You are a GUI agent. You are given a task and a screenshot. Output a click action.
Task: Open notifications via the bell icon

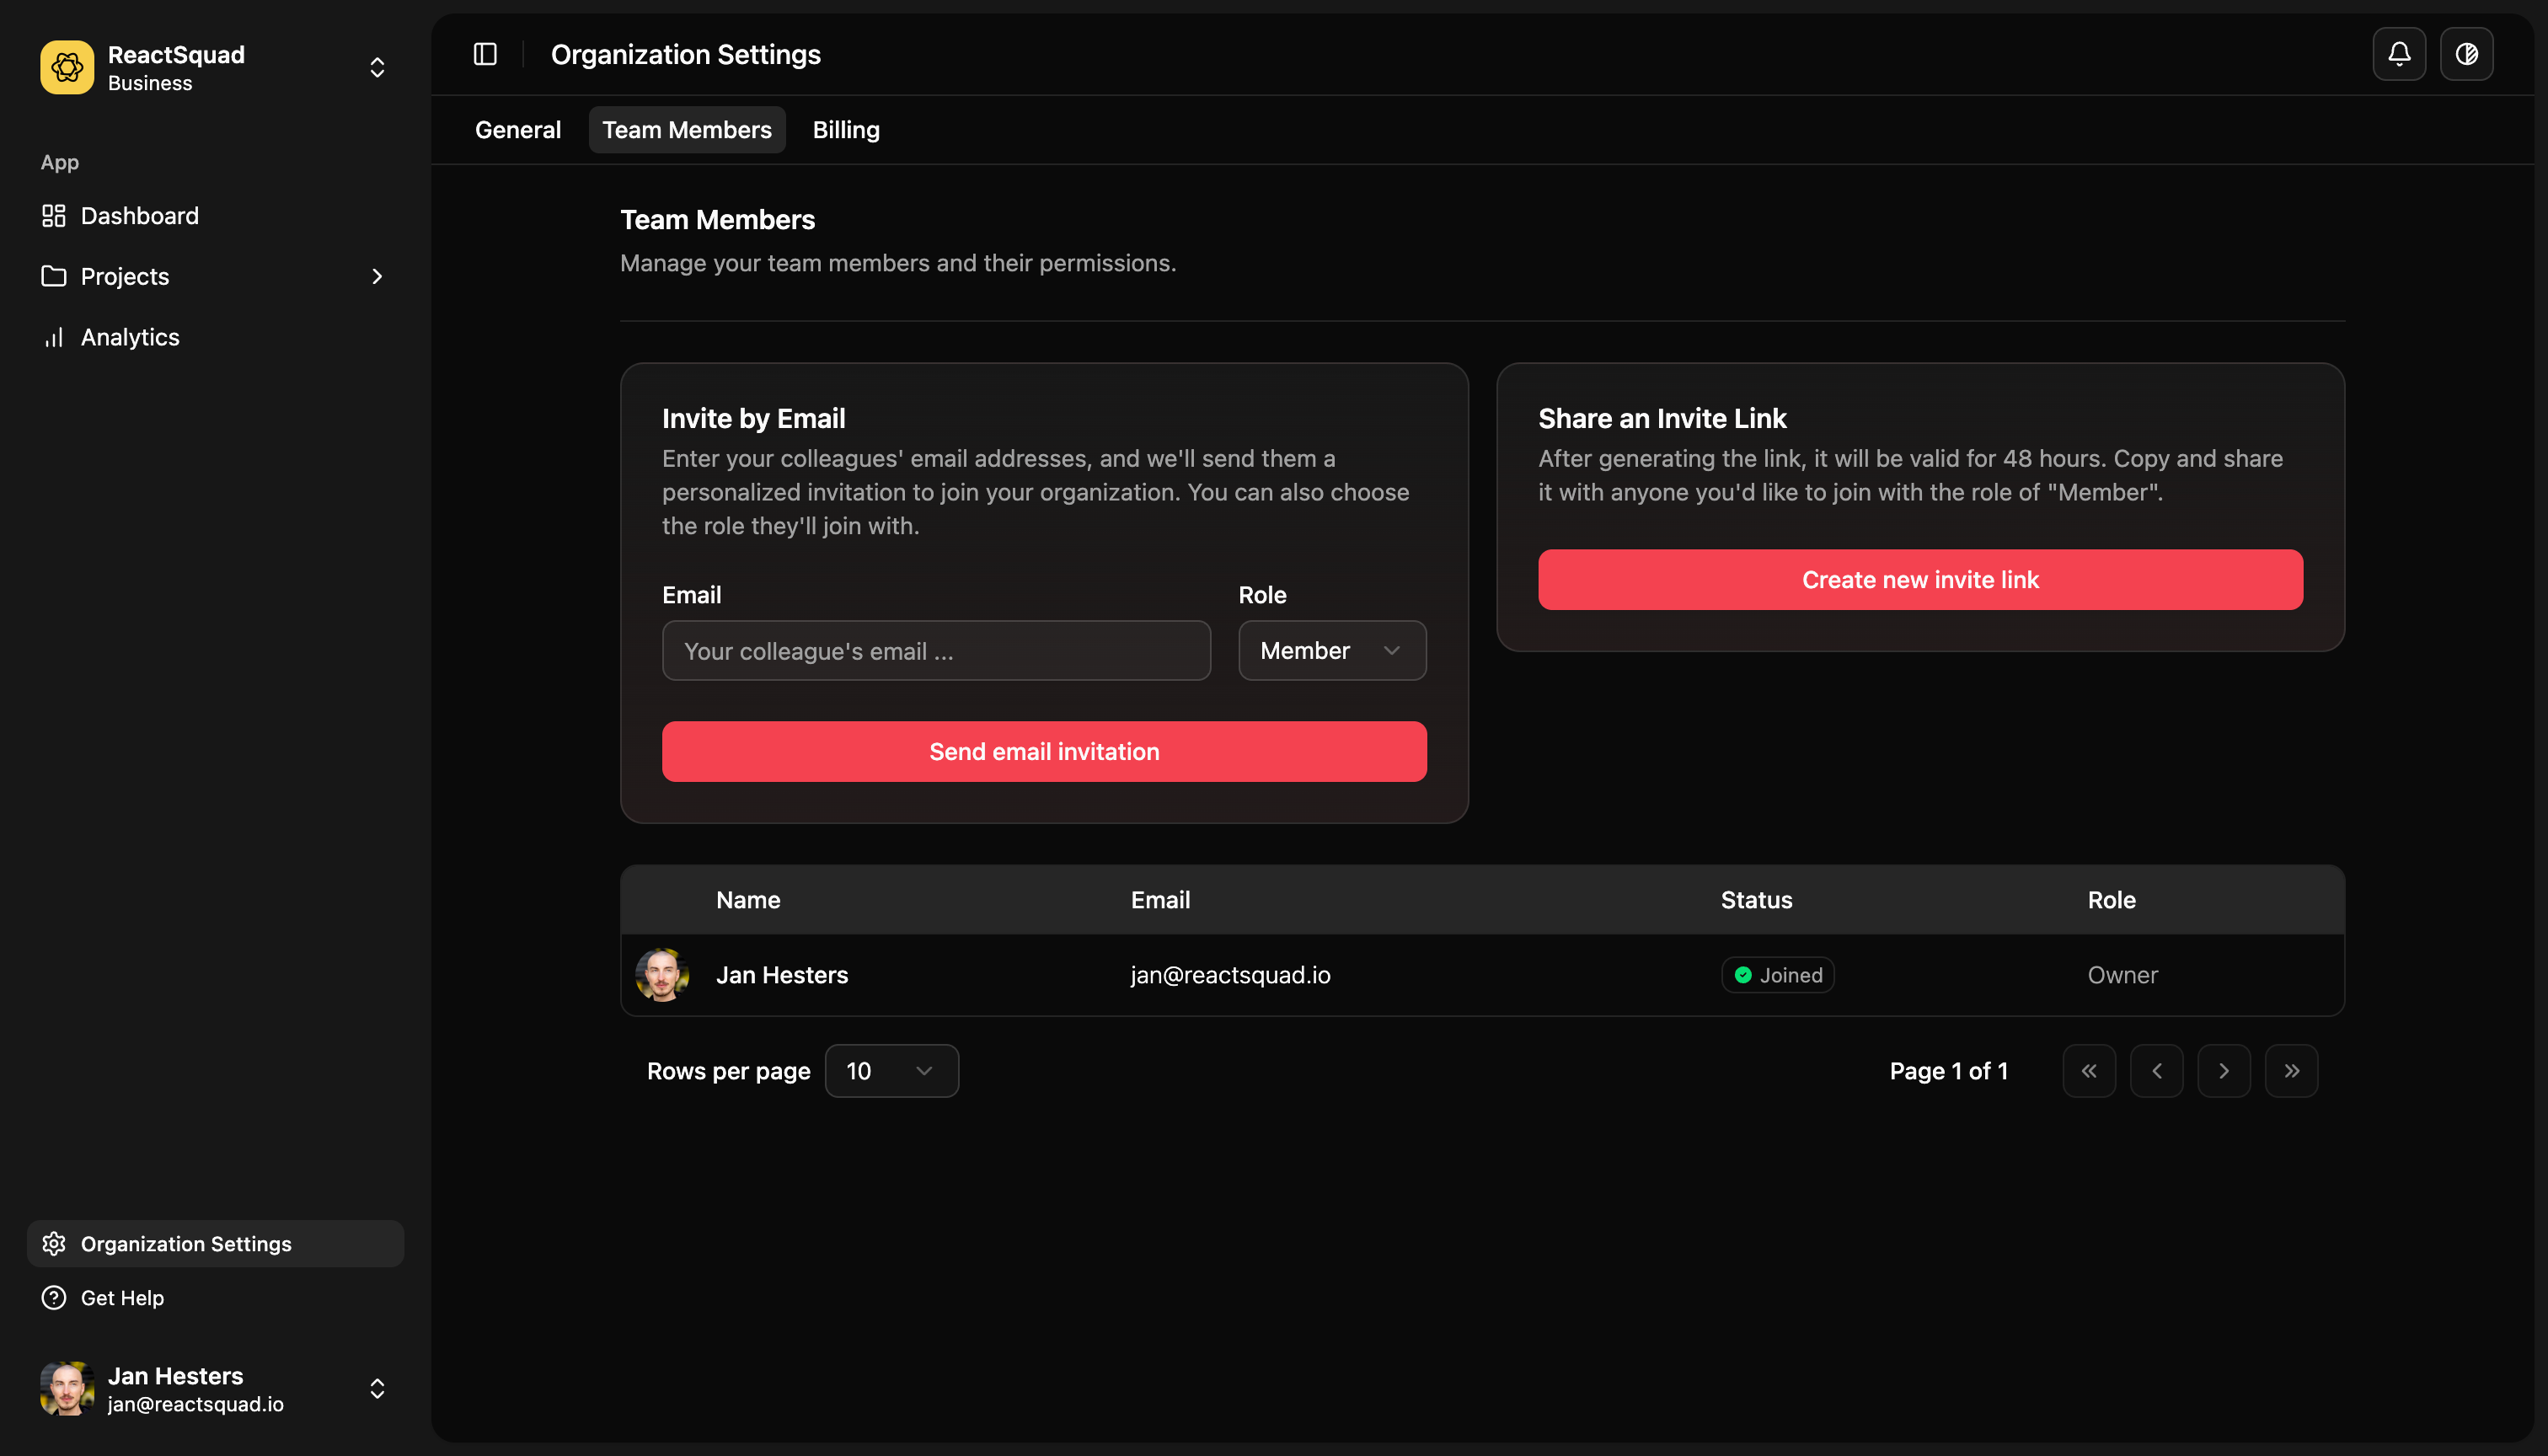tap(2399, 54)
